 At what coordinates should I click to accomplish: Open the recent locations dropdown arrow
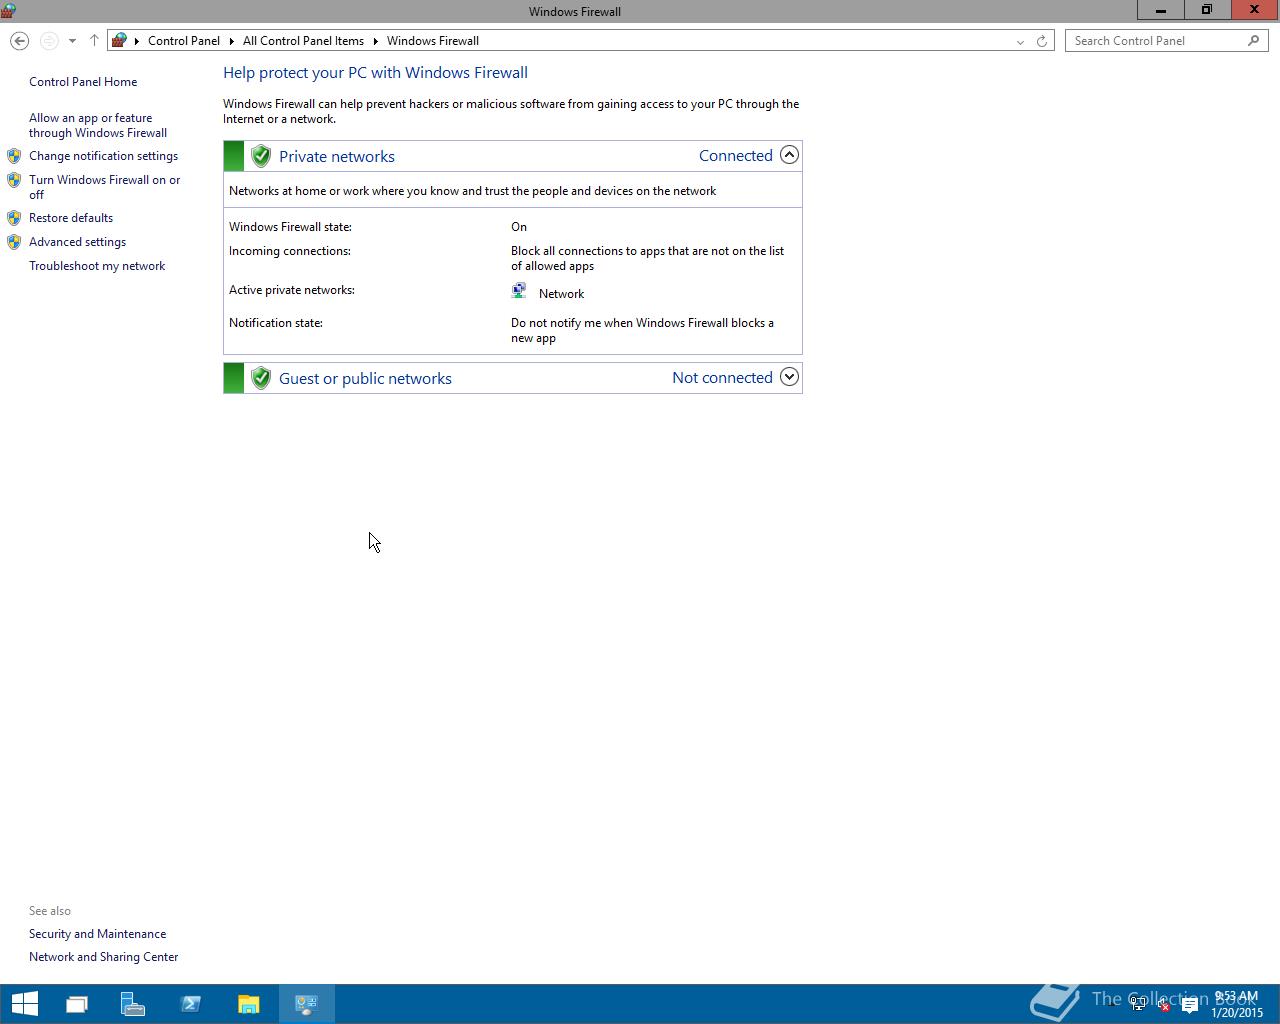click(x=72, y=41)
